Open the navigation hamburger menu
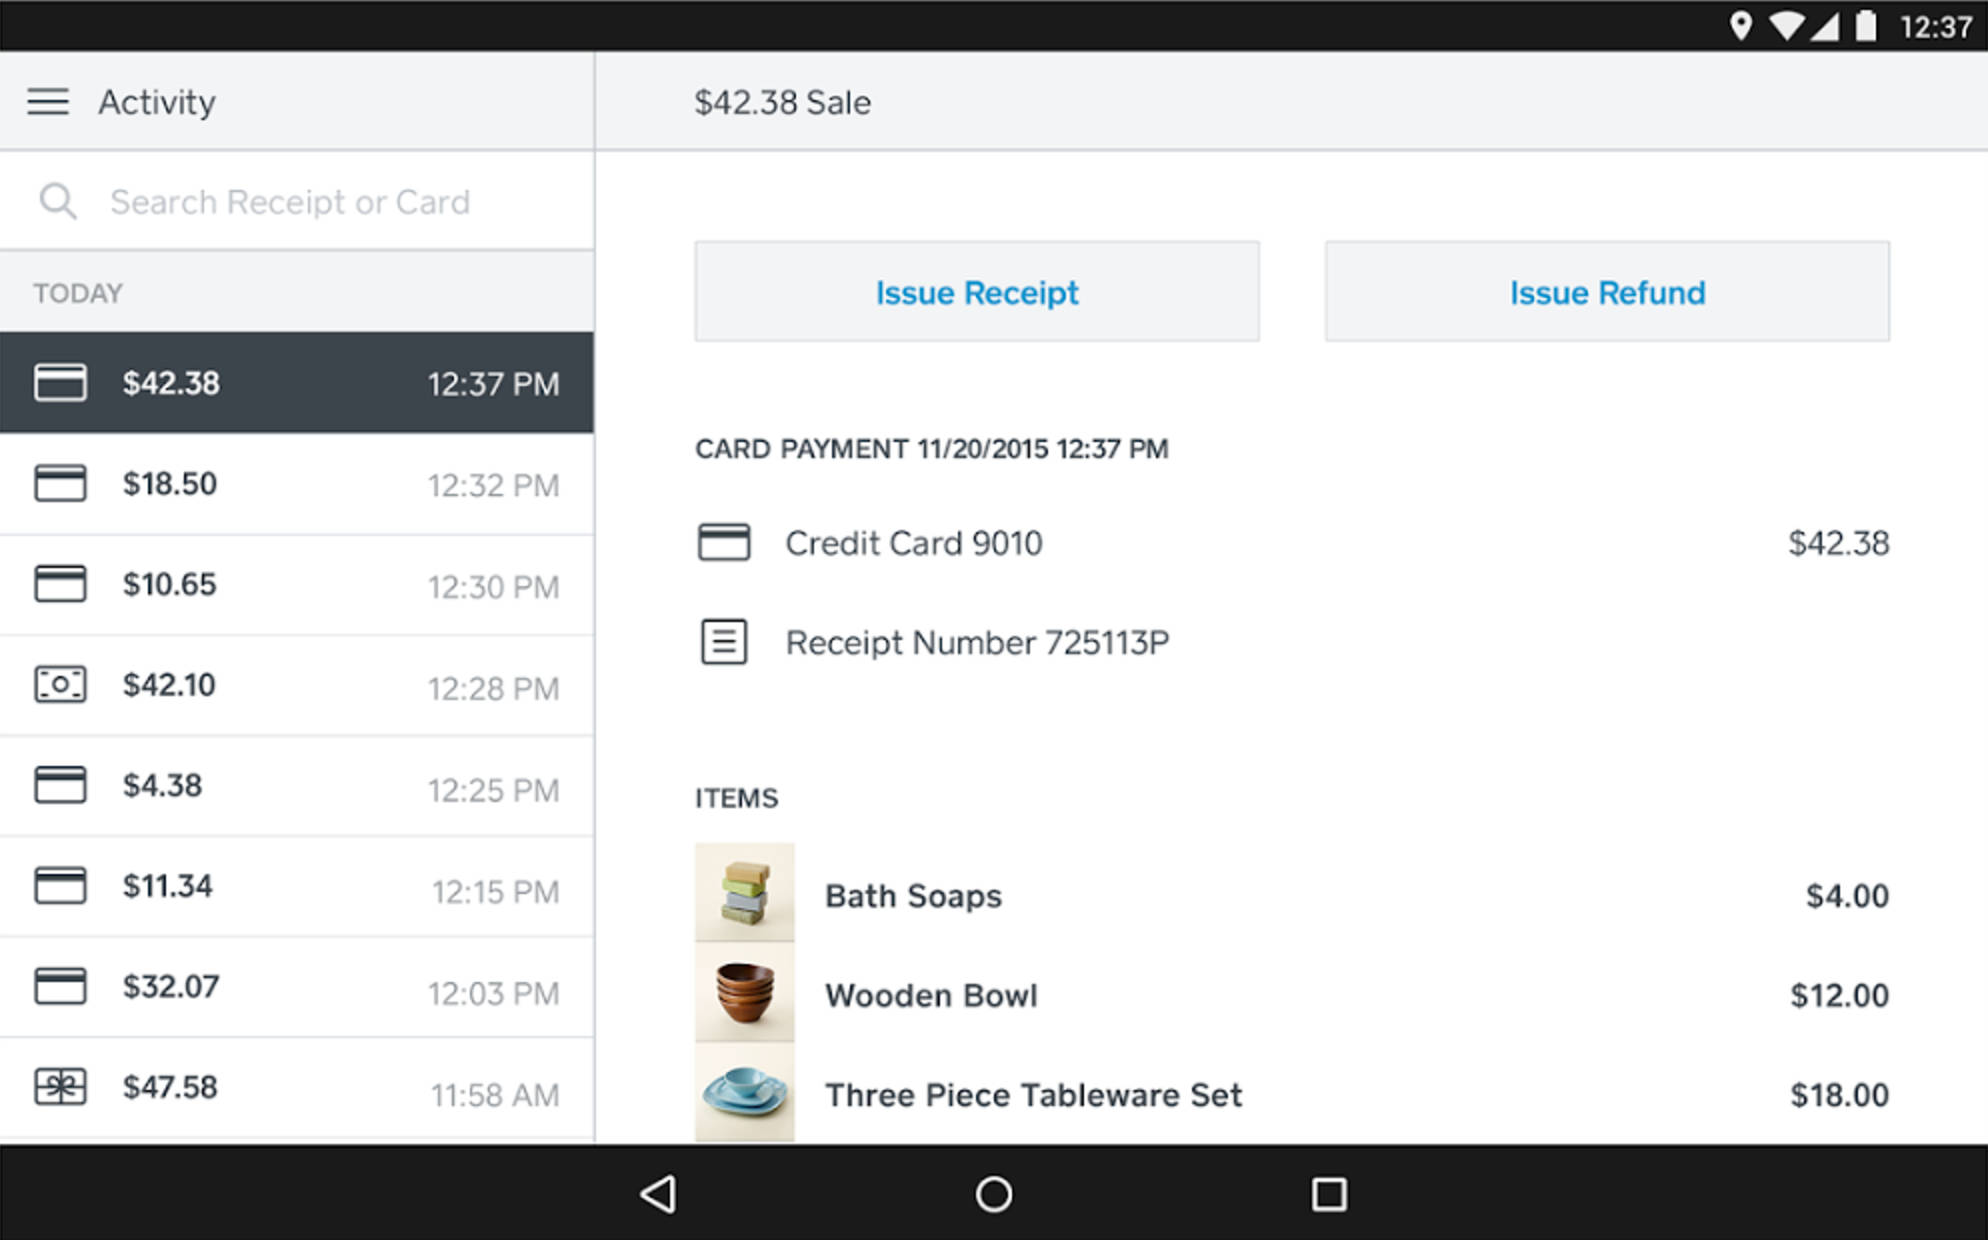The height and width of the screenshot is (1240, 1988). [x=47, y=101]
